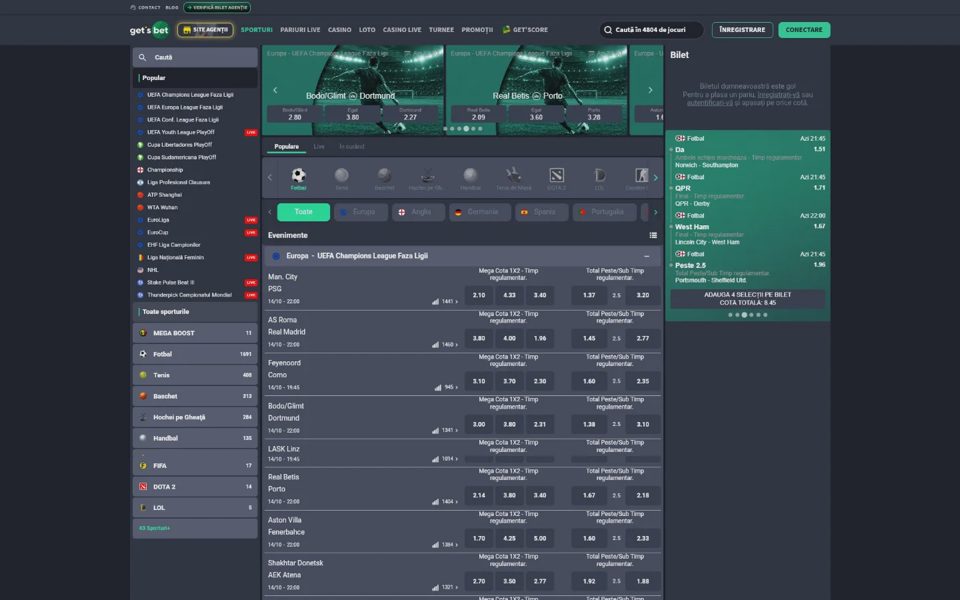Click the magnifier icon in the top game search
This screenshot has height=600, width=960.
[608, 30]
